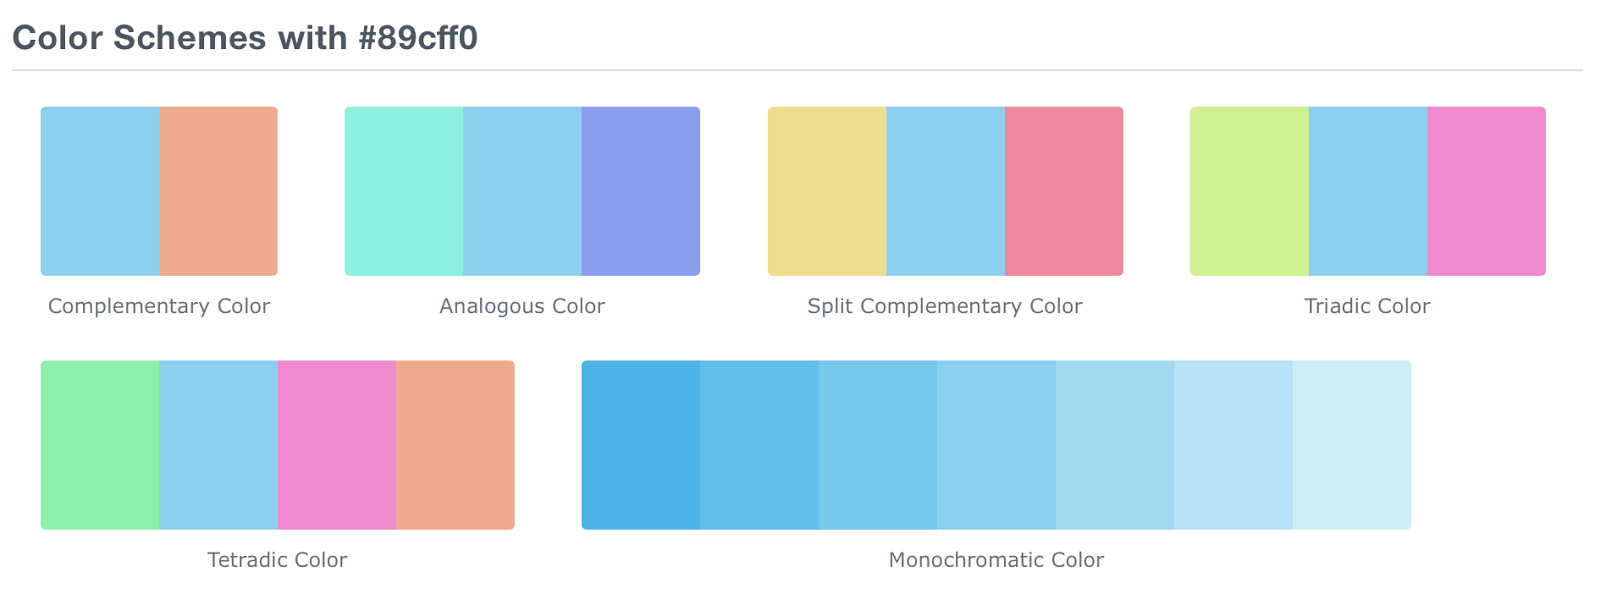Click the yellow swatch in Split Complementary
The image size is (1600, 594).
827,191
